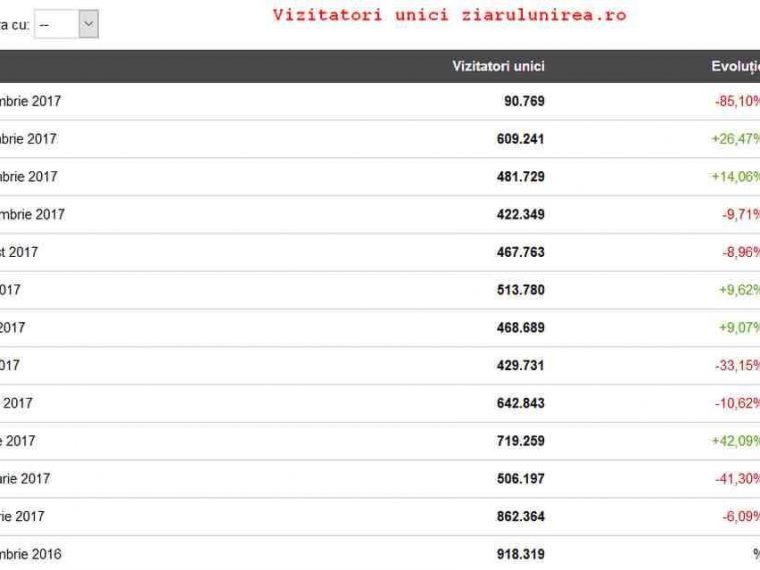The height and width of the screenshot is (570, 760).
Task: Click the red ziarulunirea.ro title text
Action: (x=449, y=15)
